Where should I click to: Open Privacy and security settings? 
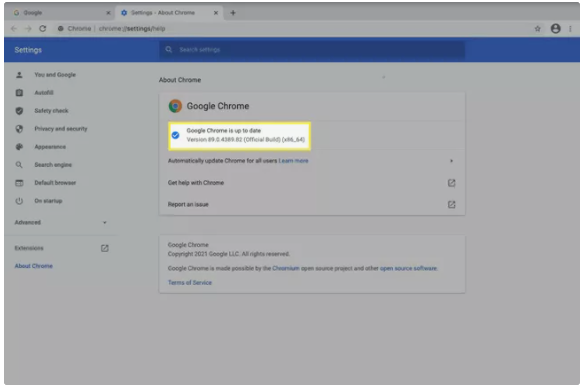coord(61,129)
